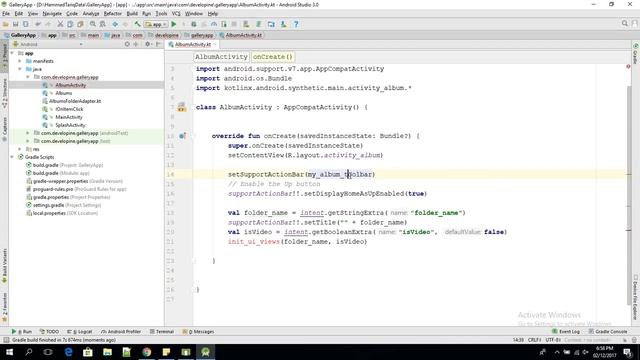This screenshot has width=640, height=360.
Task: Collapse the Gradle Scripts node
Action: [12, 157]
